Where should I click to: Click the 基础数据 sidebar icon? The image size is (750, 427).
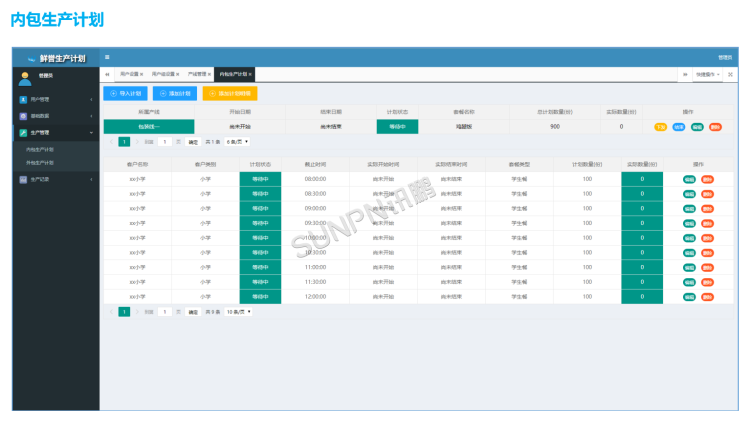click(x=23, y=116)
